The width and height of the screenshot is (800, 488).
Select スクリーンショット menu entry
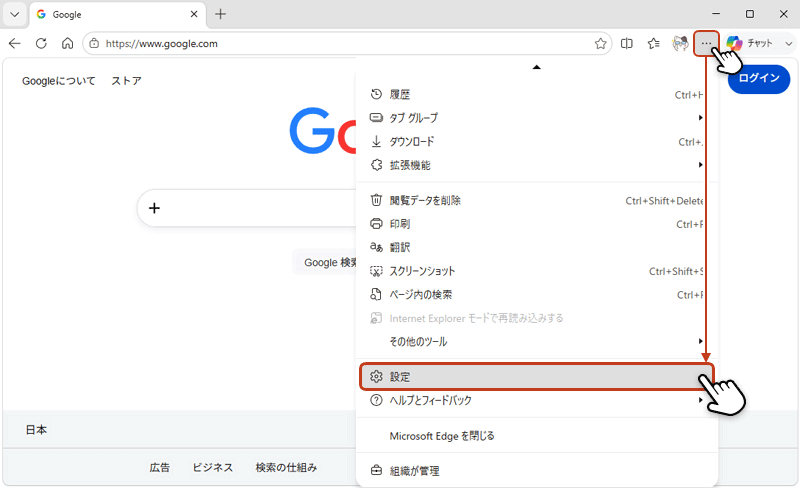point(537,271)
